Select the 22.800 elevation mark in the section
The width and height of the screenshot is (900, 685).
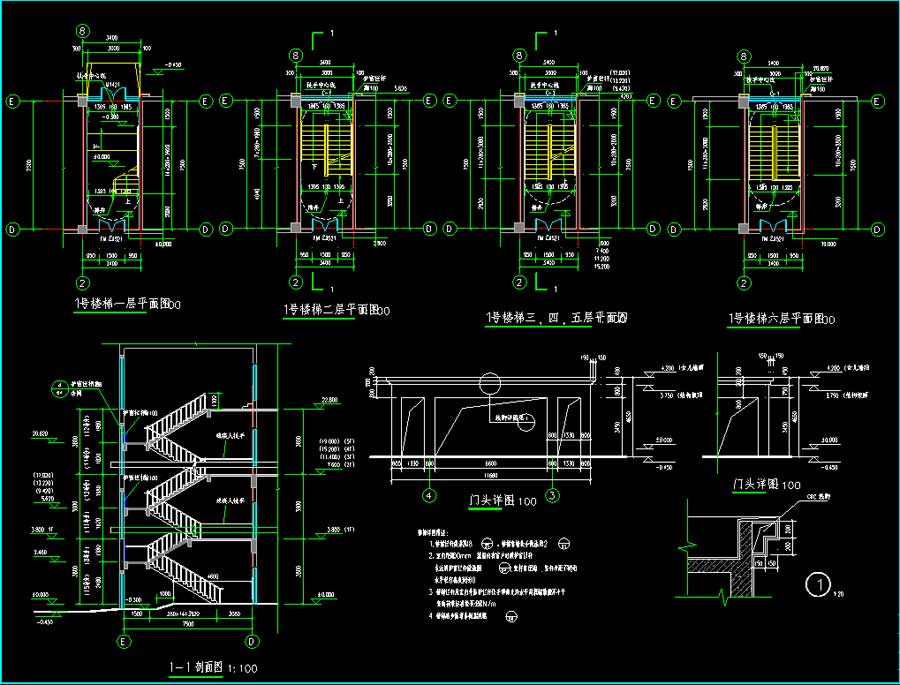pos(330,400)
